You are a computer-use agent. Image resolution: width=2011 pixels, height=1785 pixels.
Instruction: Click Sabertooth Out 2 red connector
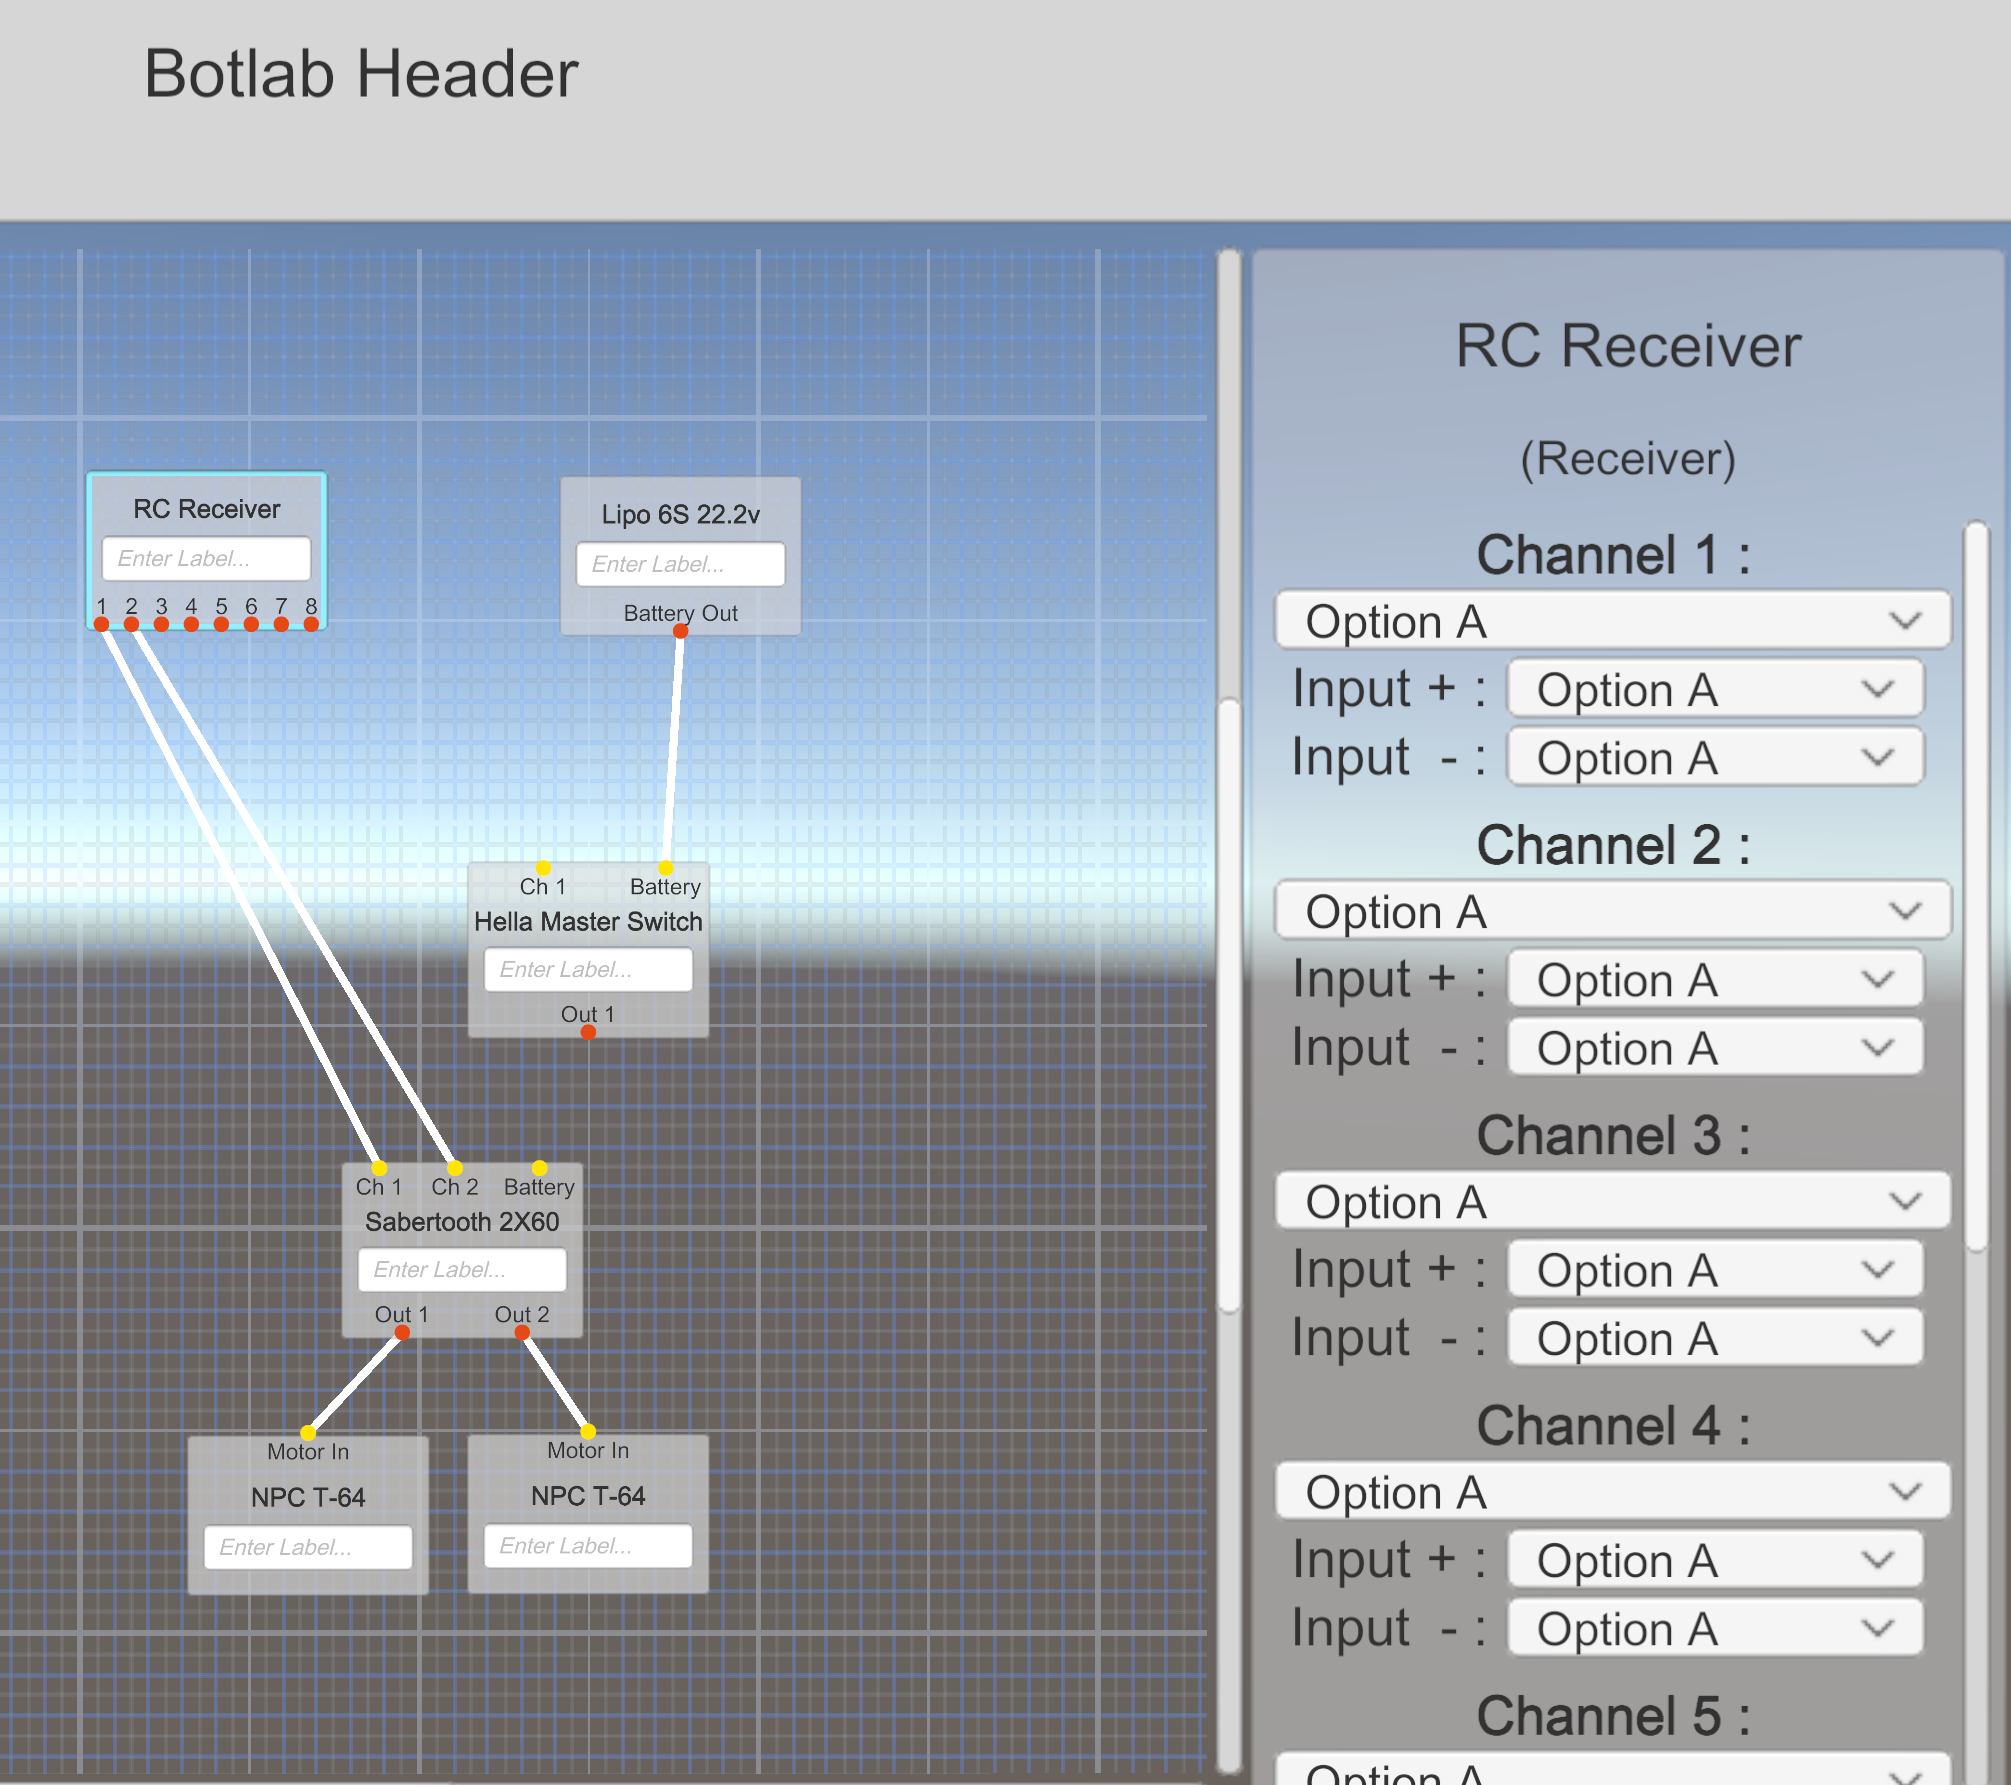[522, 1332]
